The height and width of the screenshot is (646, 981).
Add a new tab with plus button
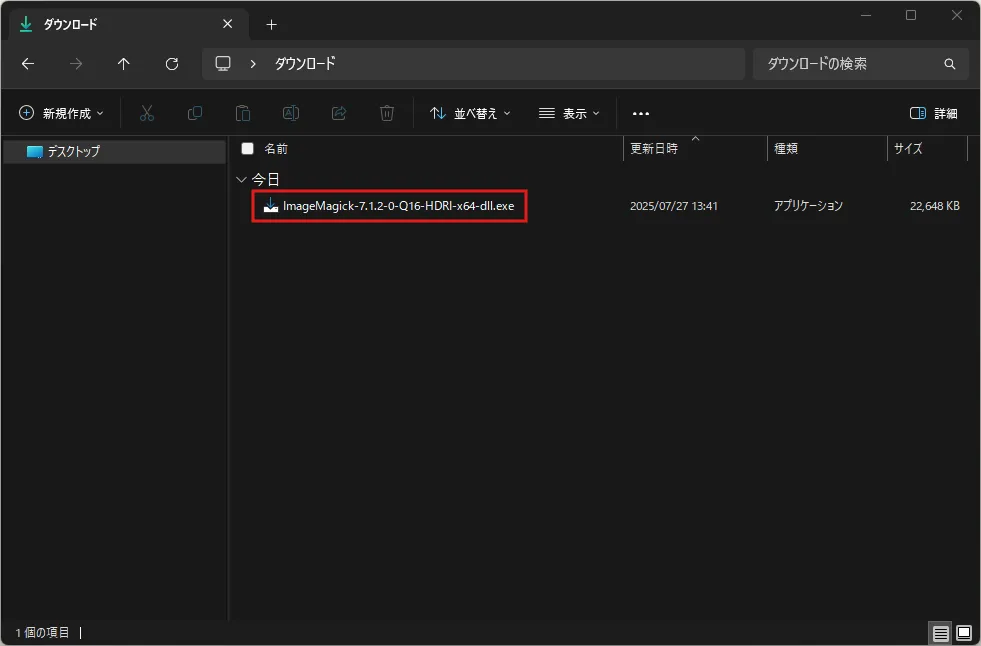click(271, 24)
